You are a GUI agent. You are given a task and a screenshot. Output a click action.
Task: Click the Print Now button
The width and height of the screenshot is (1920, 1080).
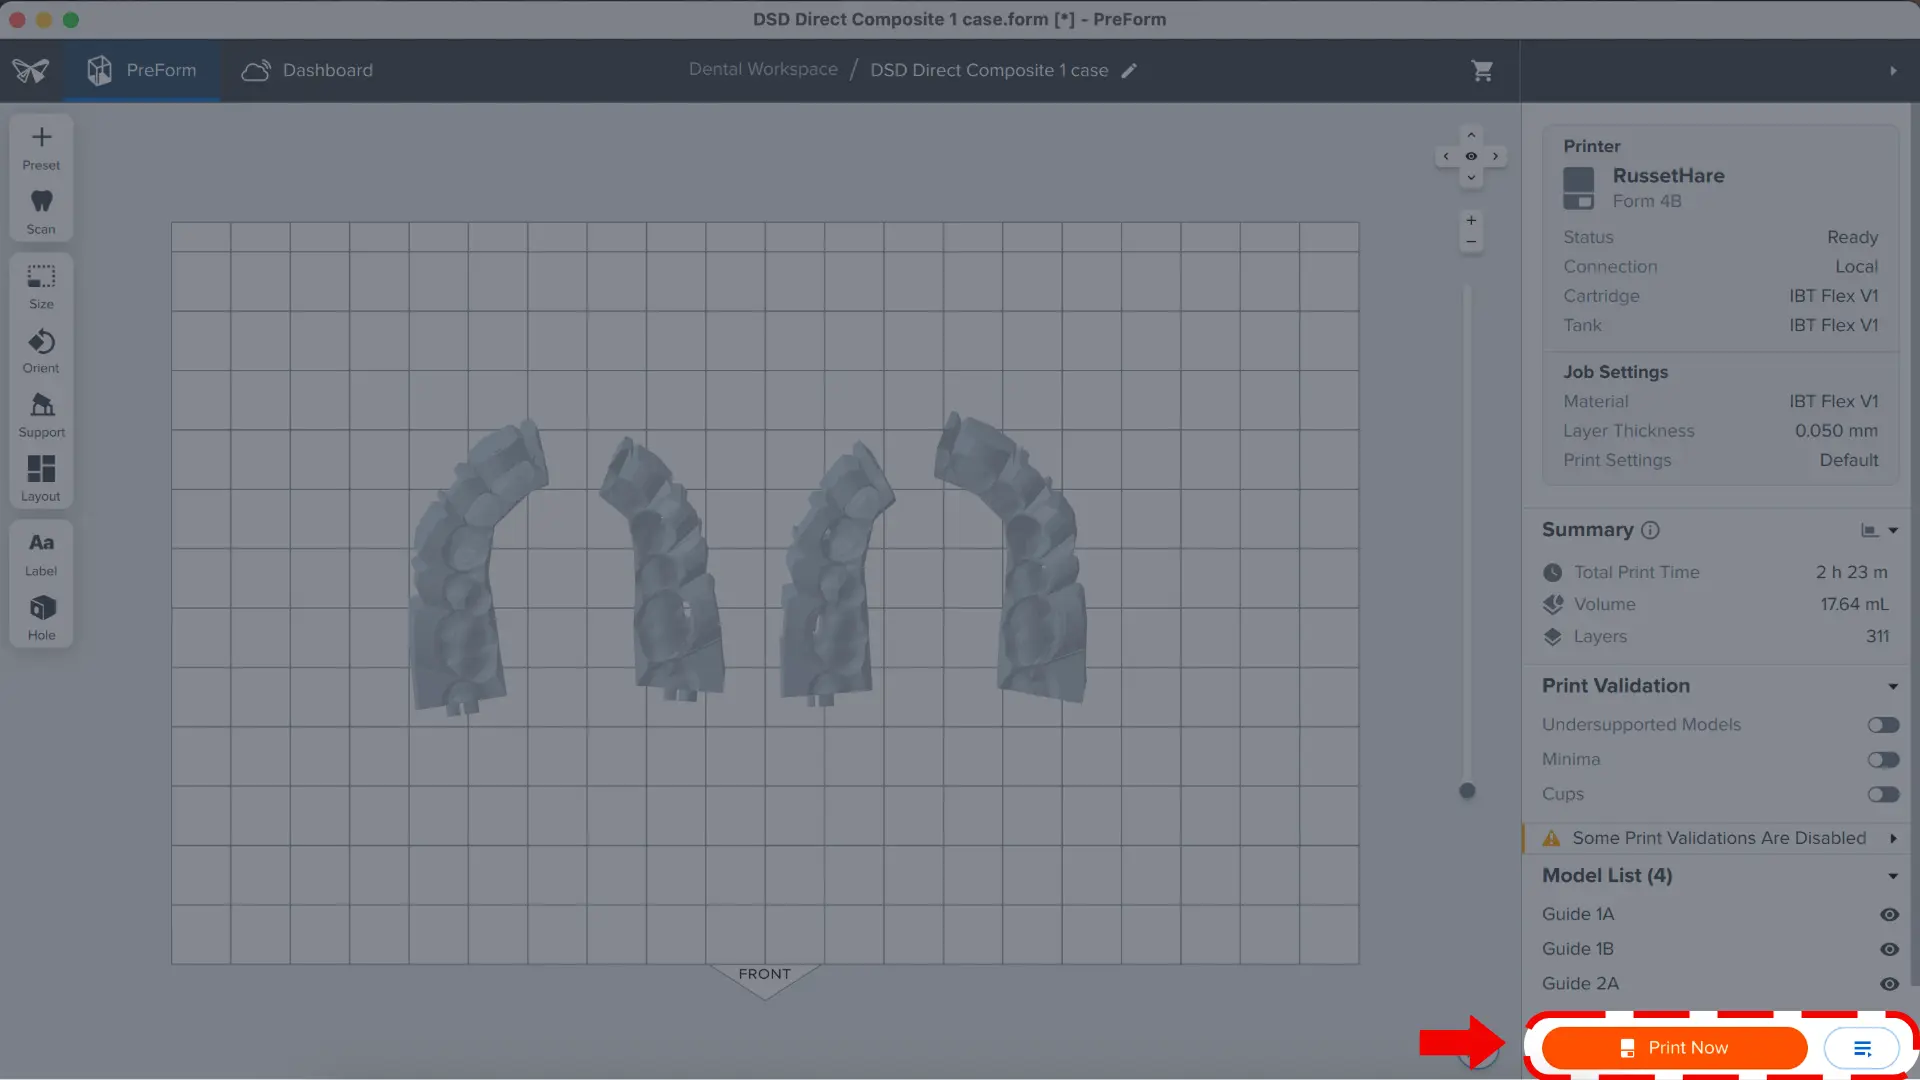click(x=1673, y=1047)
